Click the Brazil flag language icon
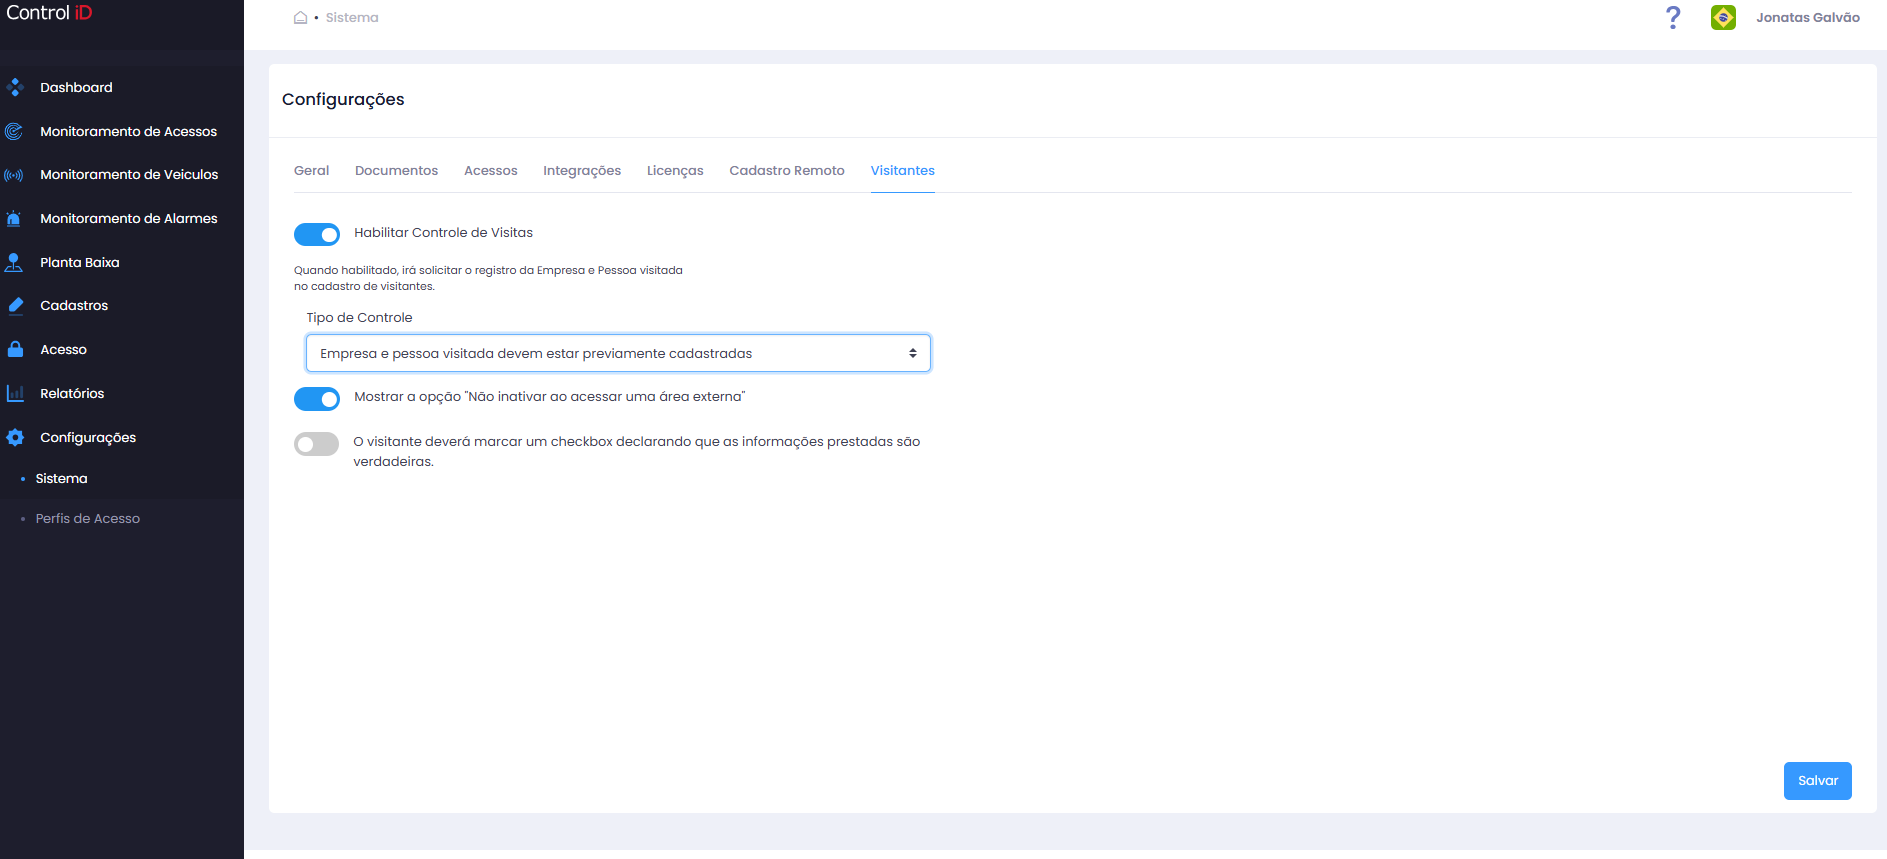 (x=1723, y=18)
